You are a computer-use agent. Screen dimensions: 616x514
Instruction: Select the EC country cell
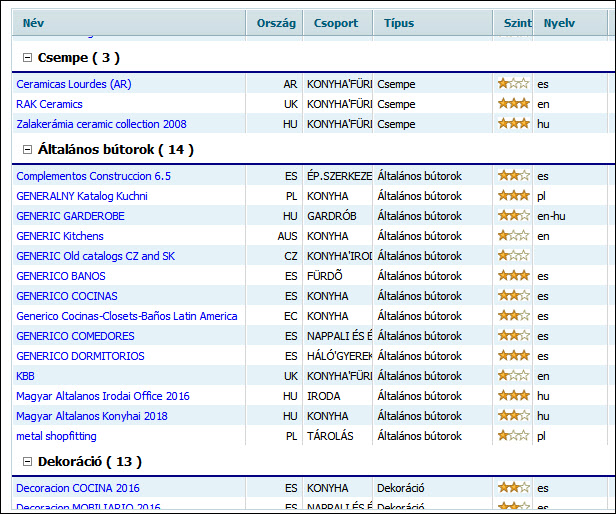pyautogui.click(x=274, y=316)
